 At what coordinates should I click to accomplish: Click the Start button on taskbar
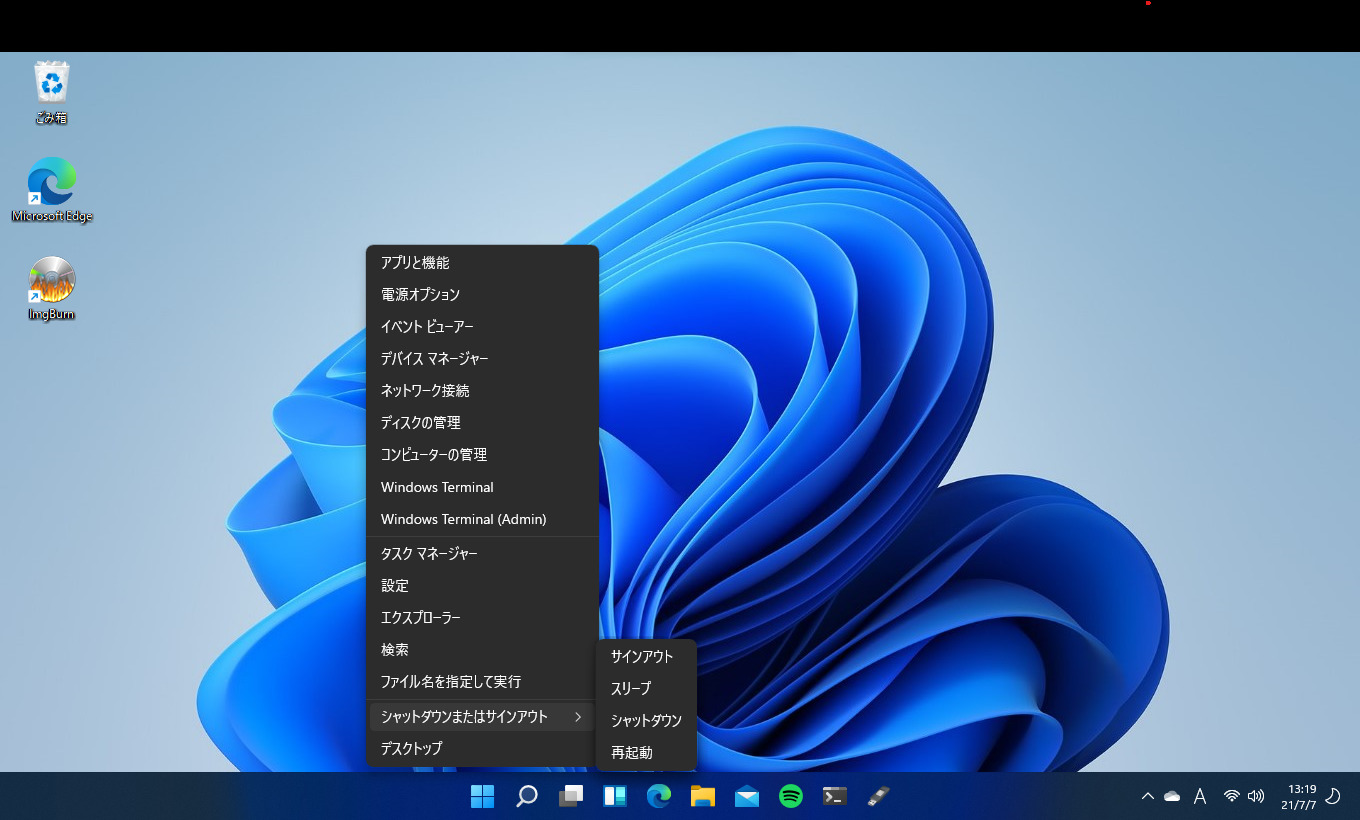click(x=482, y=796)
